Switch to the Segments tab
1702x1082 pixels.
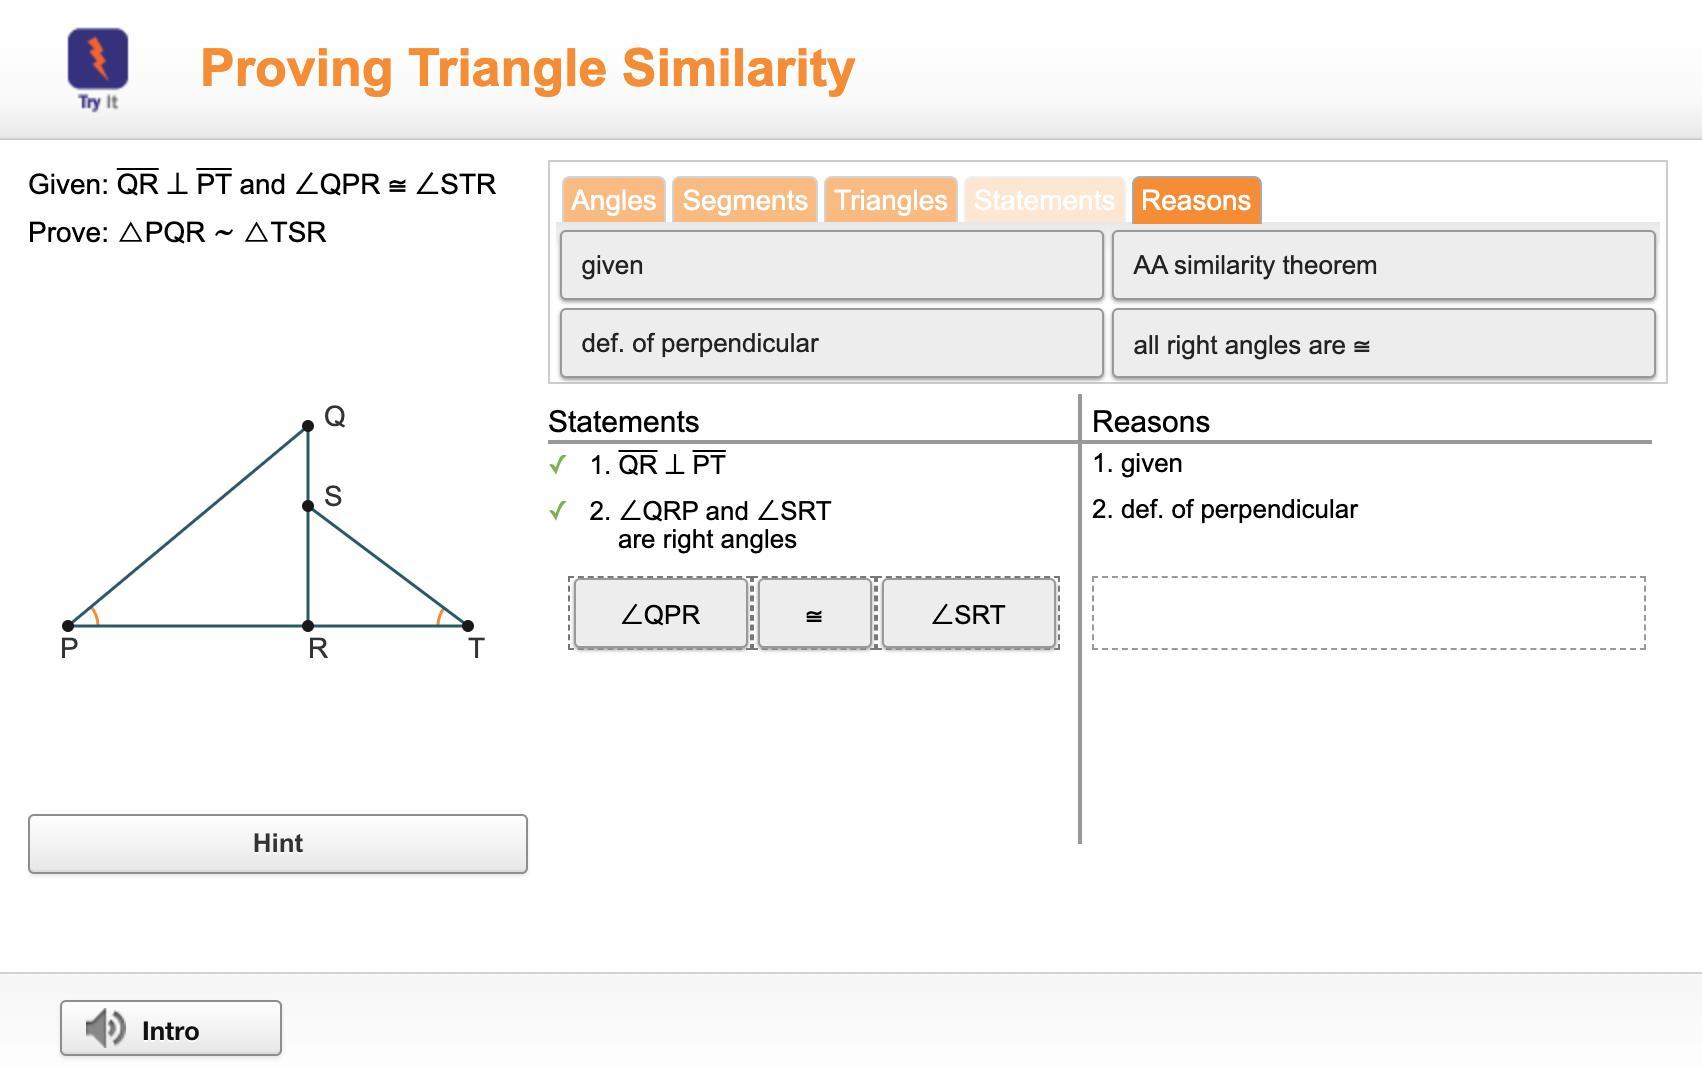click(x=745, y=200)
